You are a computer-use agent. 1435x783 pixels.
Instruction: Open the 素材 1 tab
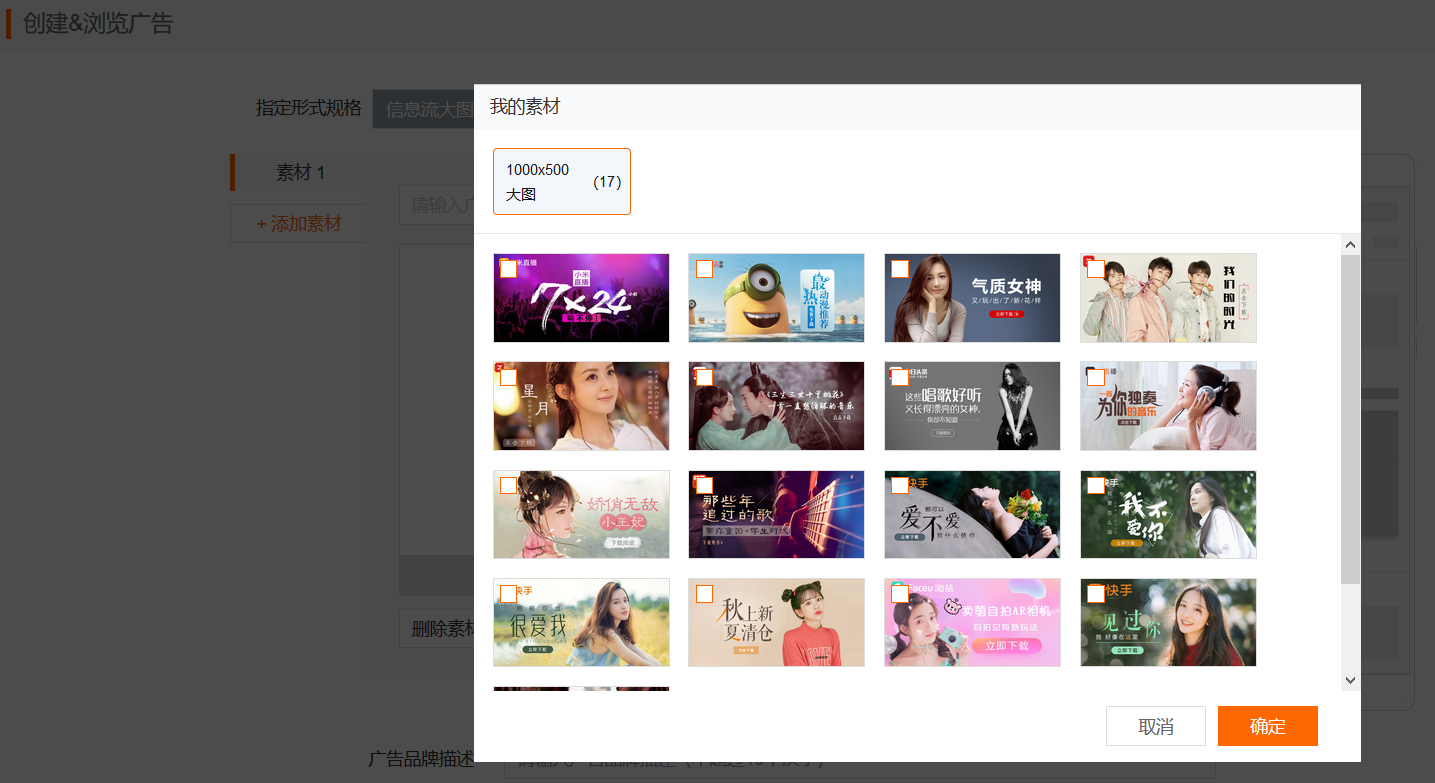pyautogui.click(x=300, y=172)
